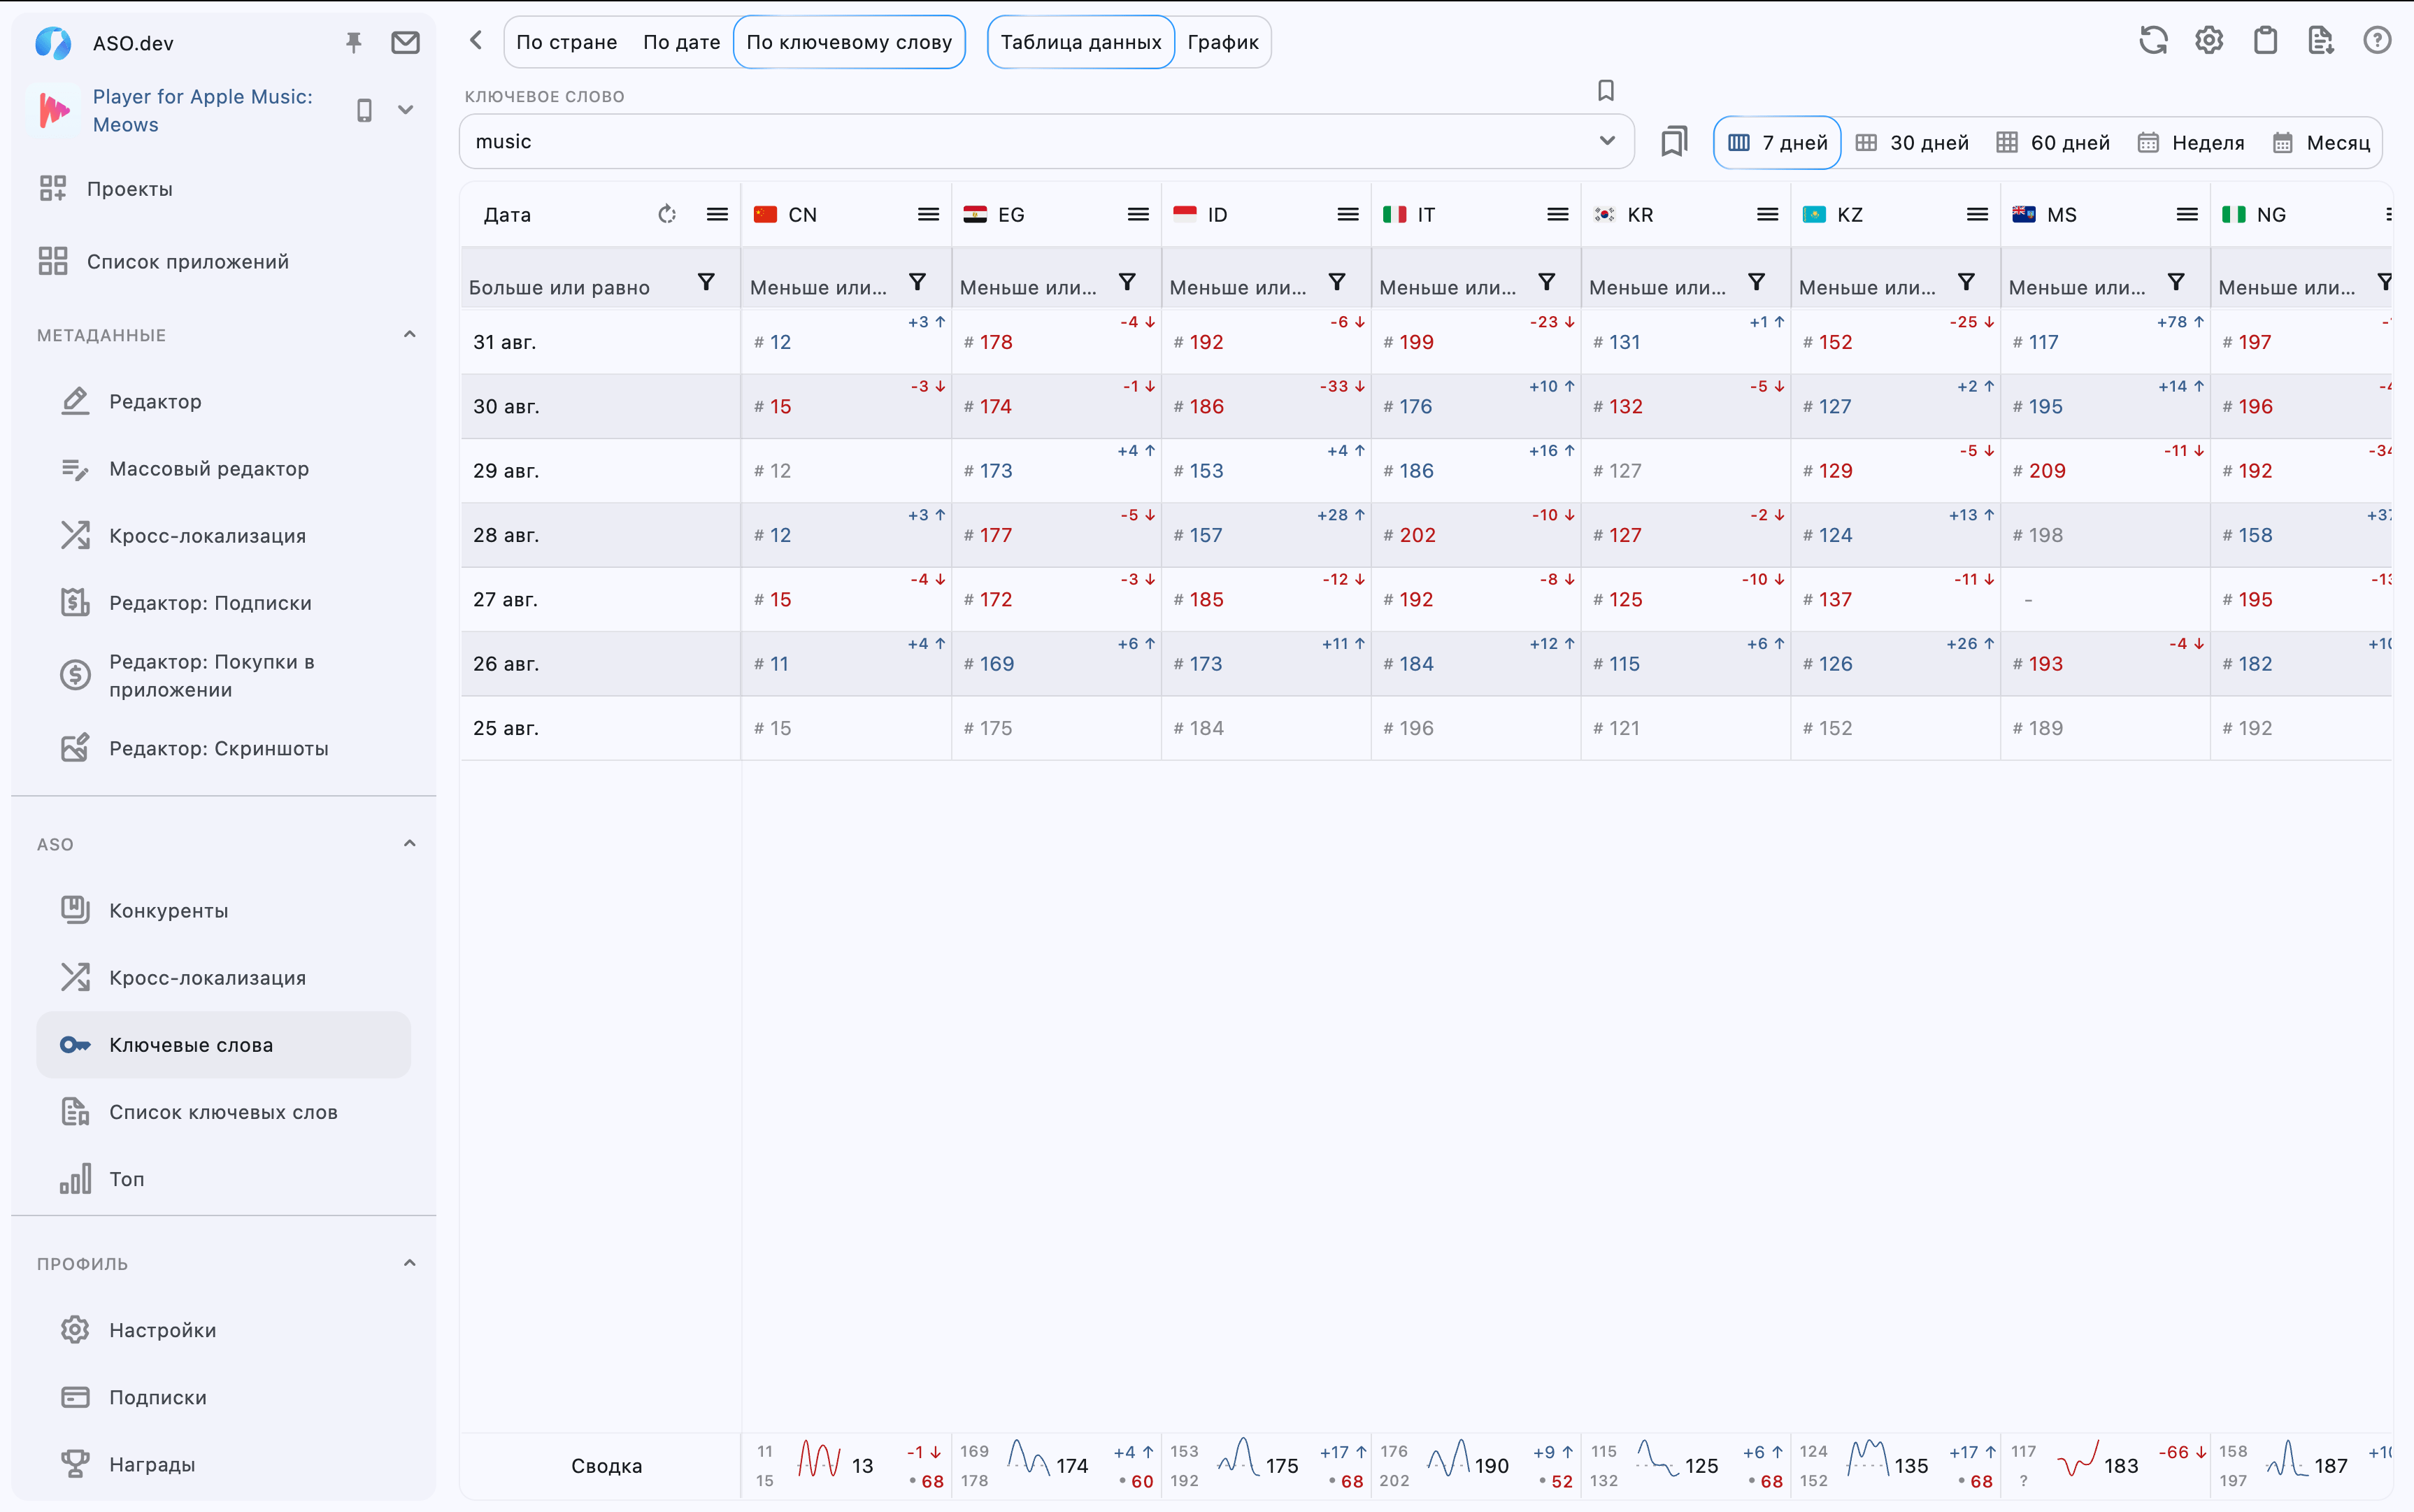Click the CN sparkline in Сводка row
This screenshot has width=2414, height=1512.
[819, 1460]
